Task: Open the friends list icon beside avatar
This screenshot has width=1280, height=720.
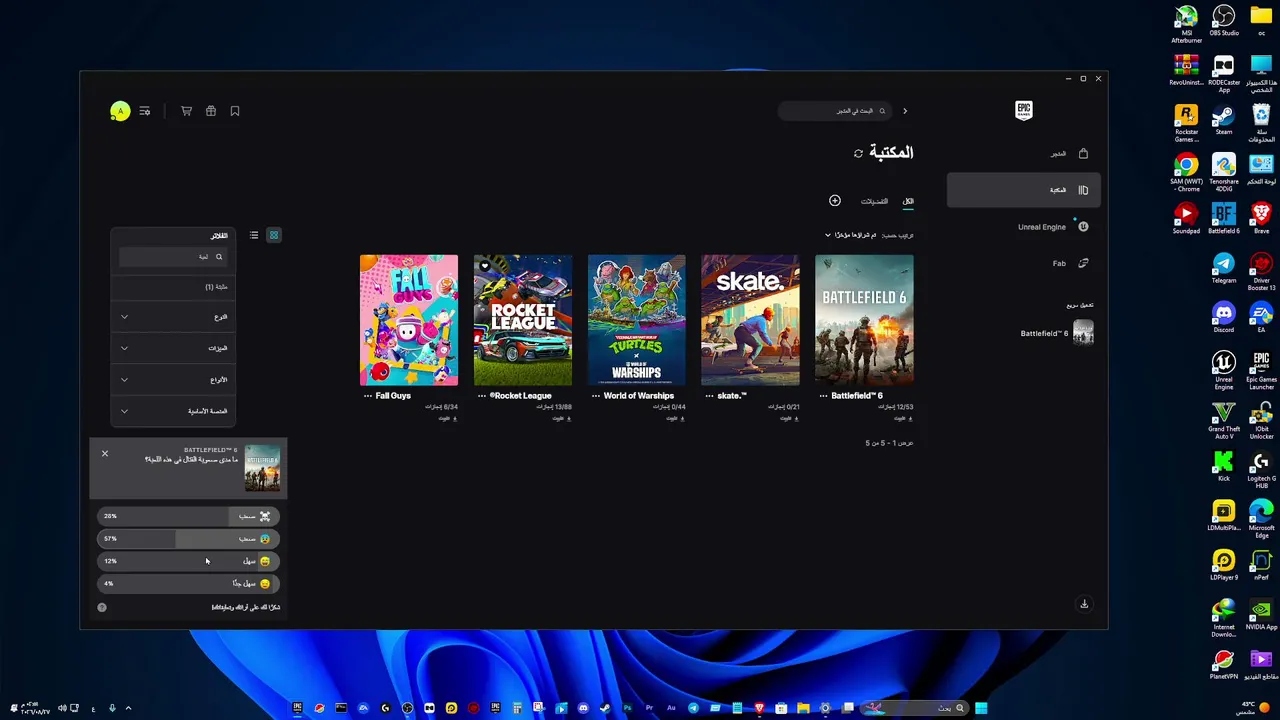Action: point(145,111)
